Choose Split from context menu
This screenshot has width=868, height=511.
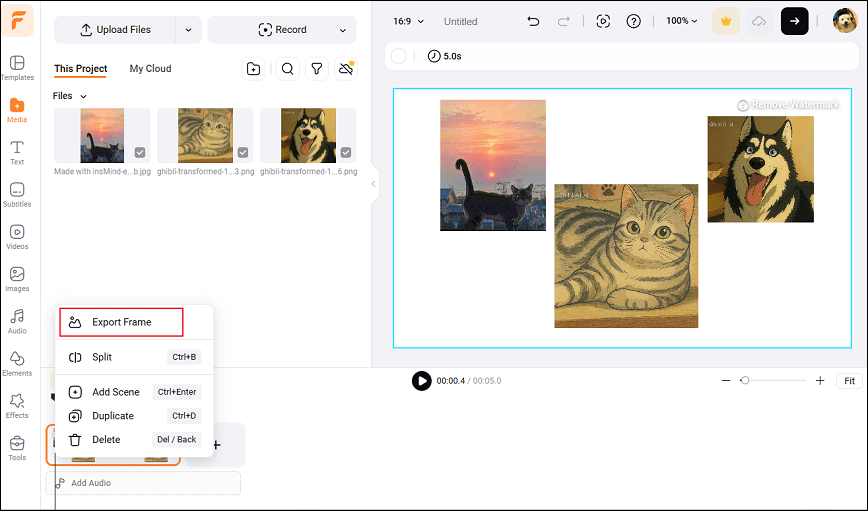[x=134, y=357]
